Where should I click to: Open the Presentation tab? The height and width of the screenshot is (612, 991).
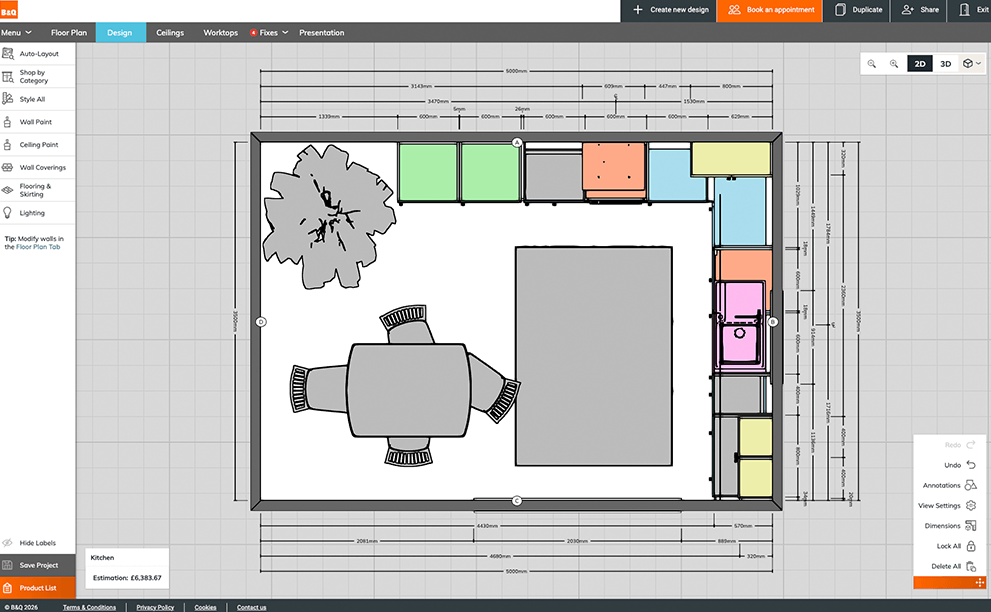[x=321, y=32]
